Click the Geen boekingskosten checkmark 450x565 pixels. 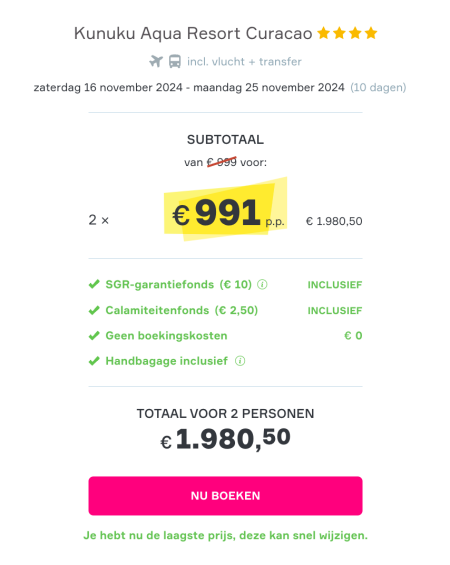pos(94,336)
